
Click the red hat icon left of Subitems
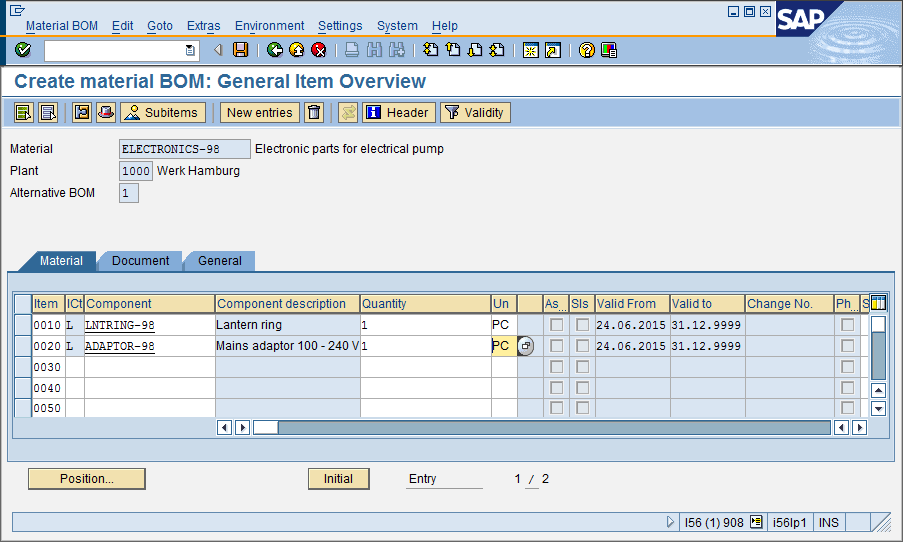pyautogui.click(x=106, y=112)
